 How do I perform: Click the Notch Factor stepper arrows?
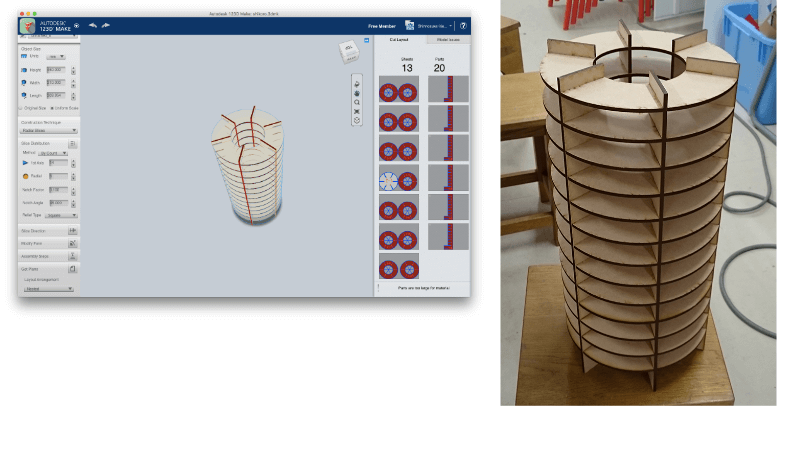(x=73, y=190)
